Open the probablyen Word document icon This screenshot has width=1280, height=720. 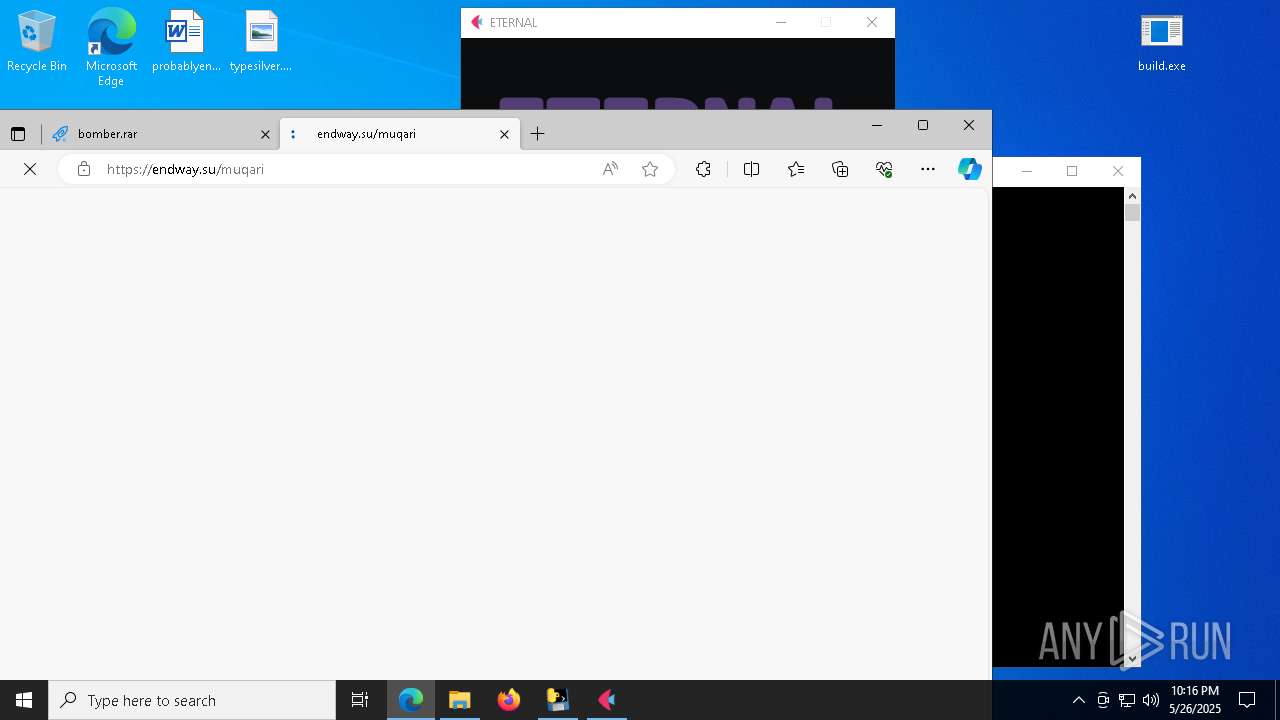186,42
